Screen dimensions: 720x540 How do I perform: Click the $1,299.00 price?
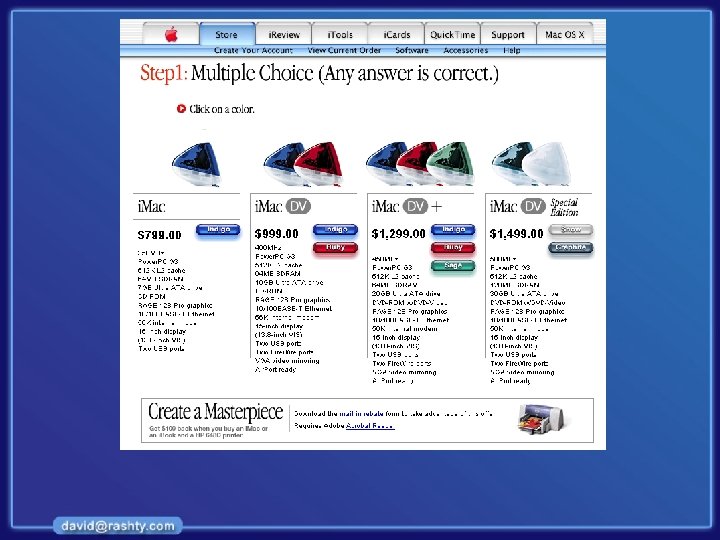[399, 234]
